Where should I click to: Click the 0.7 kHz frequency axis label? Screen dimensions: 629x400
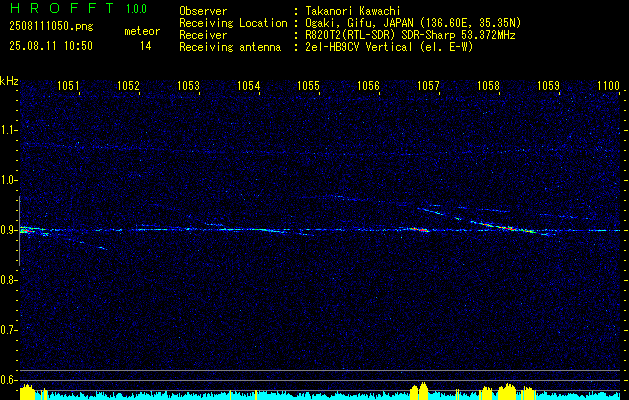tap(9, 330)
